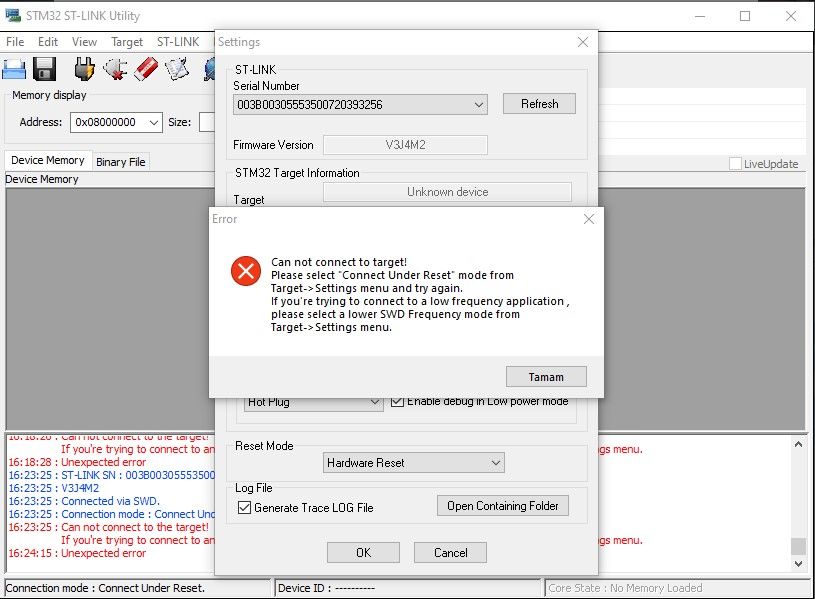Click the Disconnect from target icon
The image size is (815, 599).
[115, 69]
